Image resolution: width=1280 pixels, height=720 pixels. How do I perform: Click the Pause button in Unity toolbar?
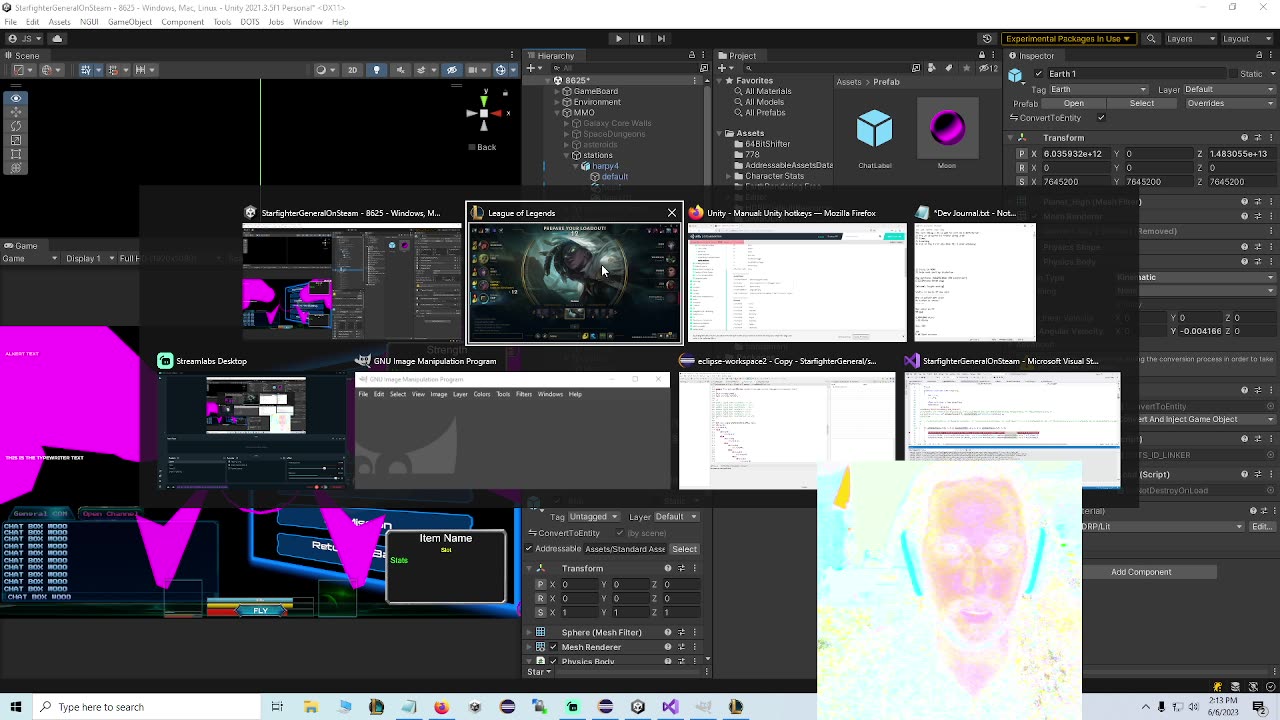point(640,39)
